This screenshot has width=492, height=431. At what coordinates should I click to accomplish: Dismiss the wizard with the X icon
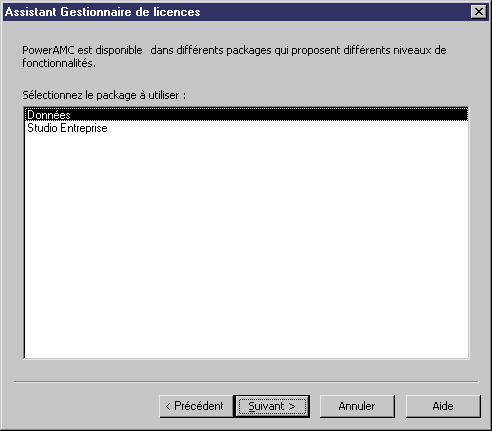click(479, 12)
